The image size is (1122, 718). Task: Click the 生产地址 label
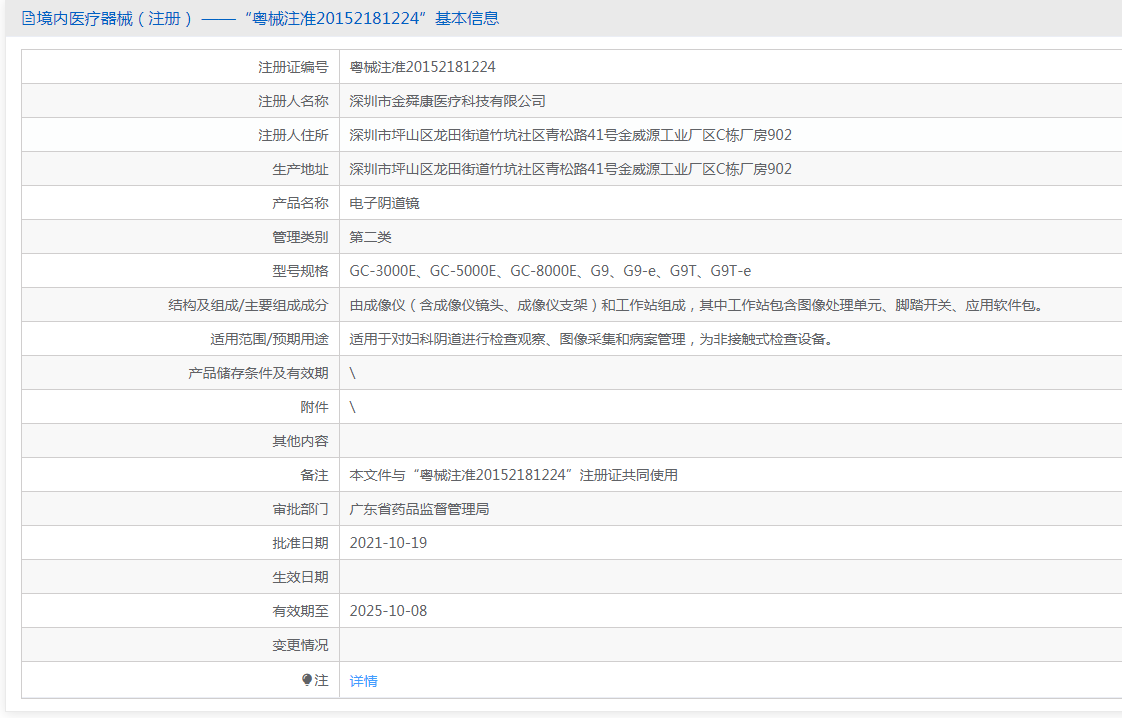[301, 169]
